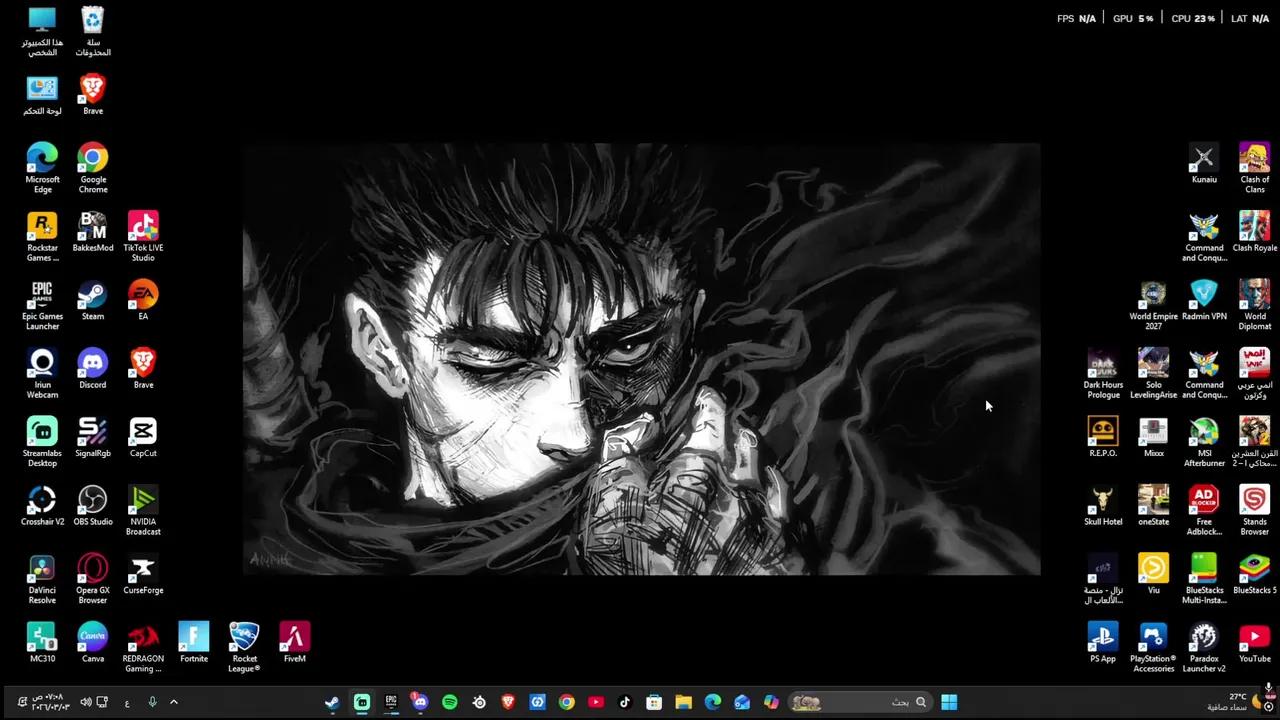Open Free Adblocker desktop shortcut
Image resolution: width=1280 pixels, height=720 pixels.
(1204, 510)
